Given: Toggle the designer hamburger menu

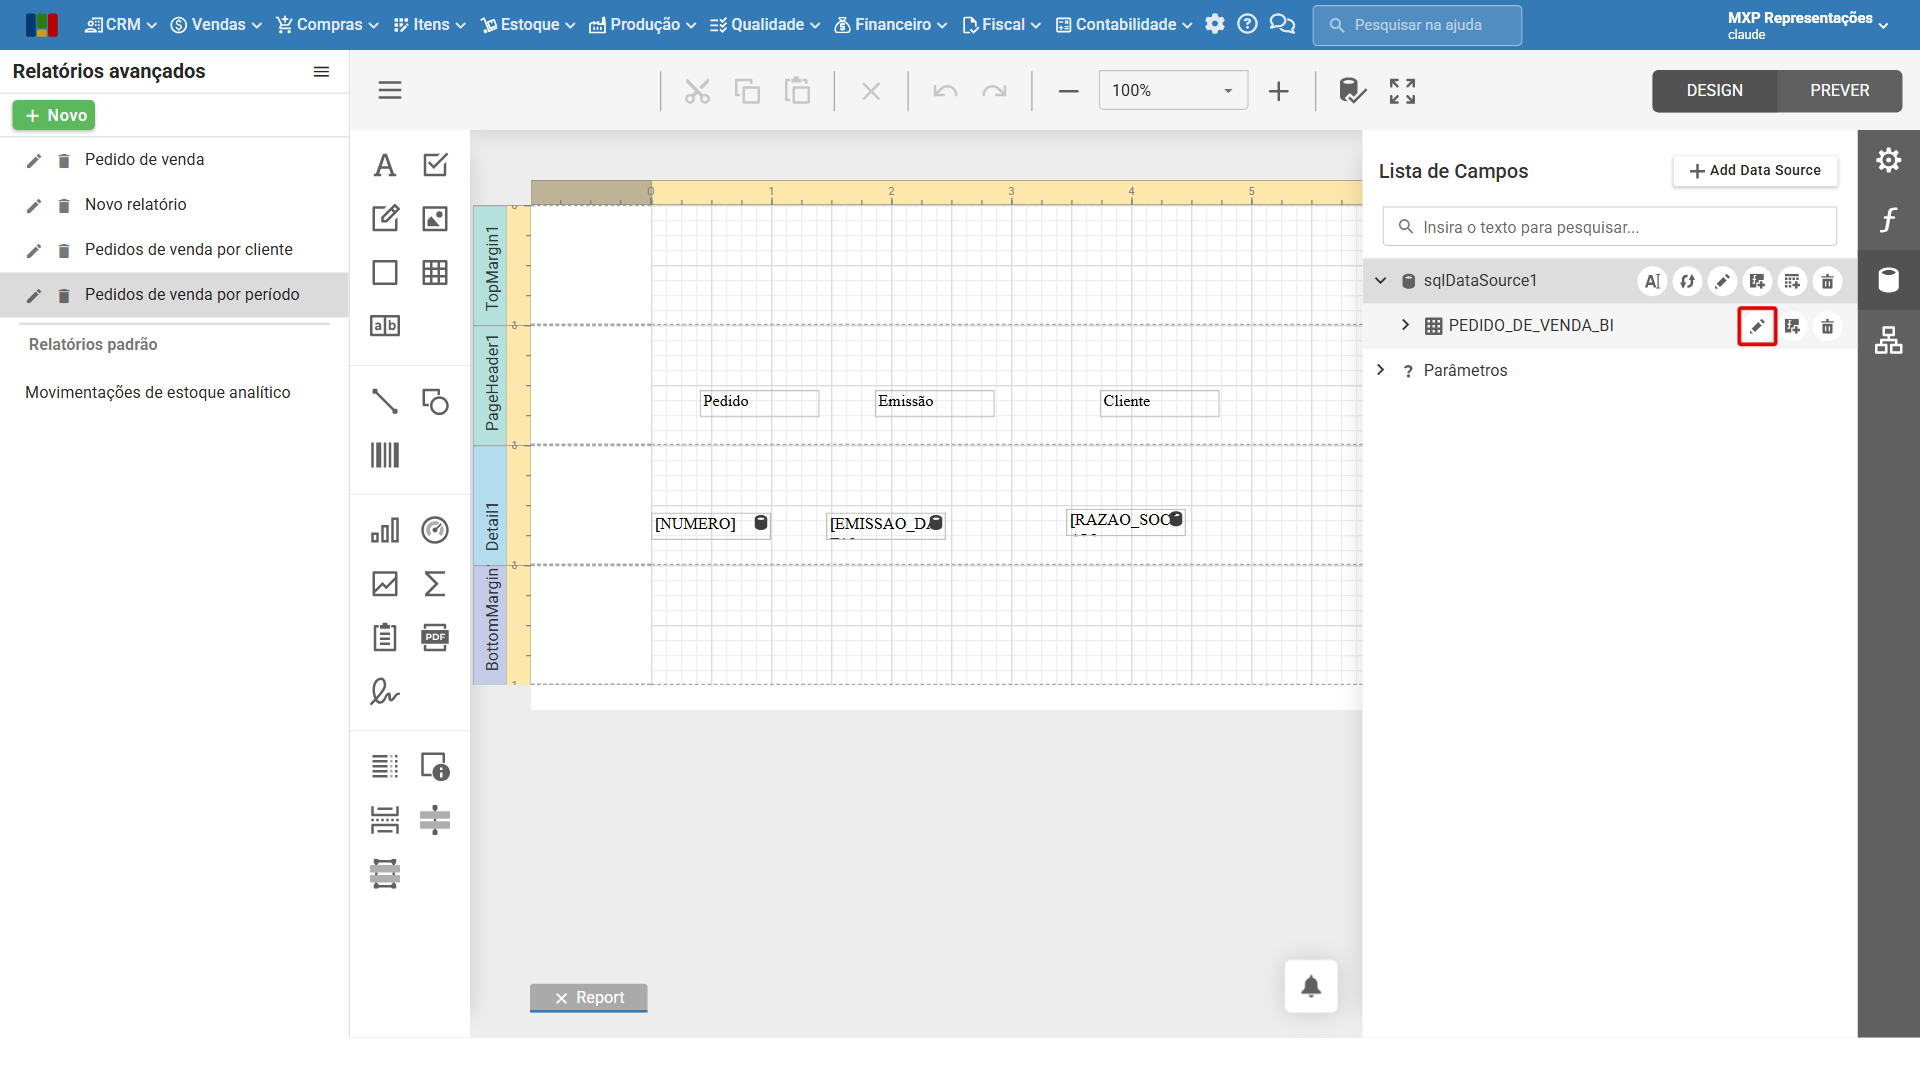Looking at the screenshot, I should [390, 91].
